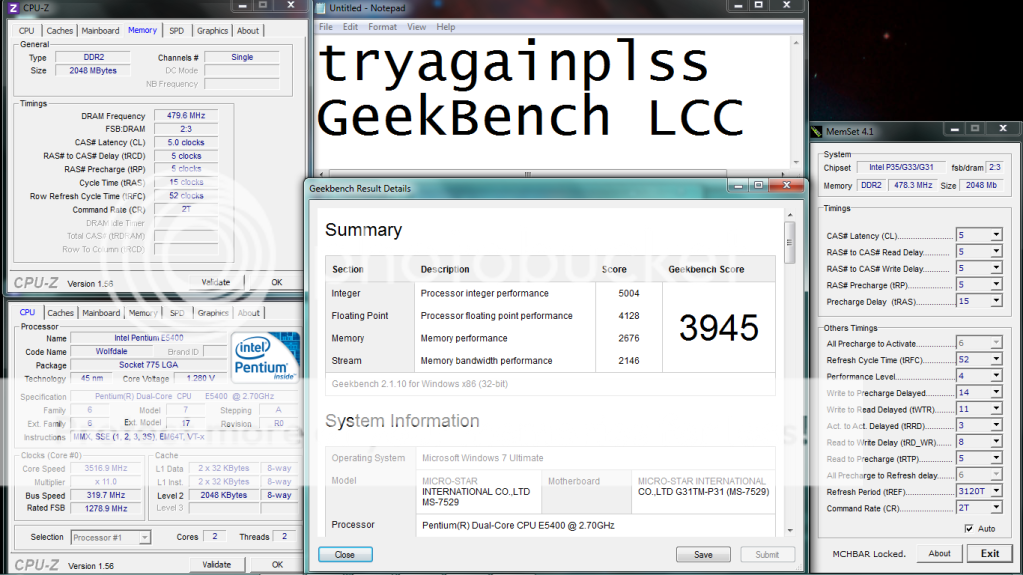Viewport: 1023px width, 575px height.
Task: Click the MemSet 4.1 title bar icon
Action: (816, 131)
